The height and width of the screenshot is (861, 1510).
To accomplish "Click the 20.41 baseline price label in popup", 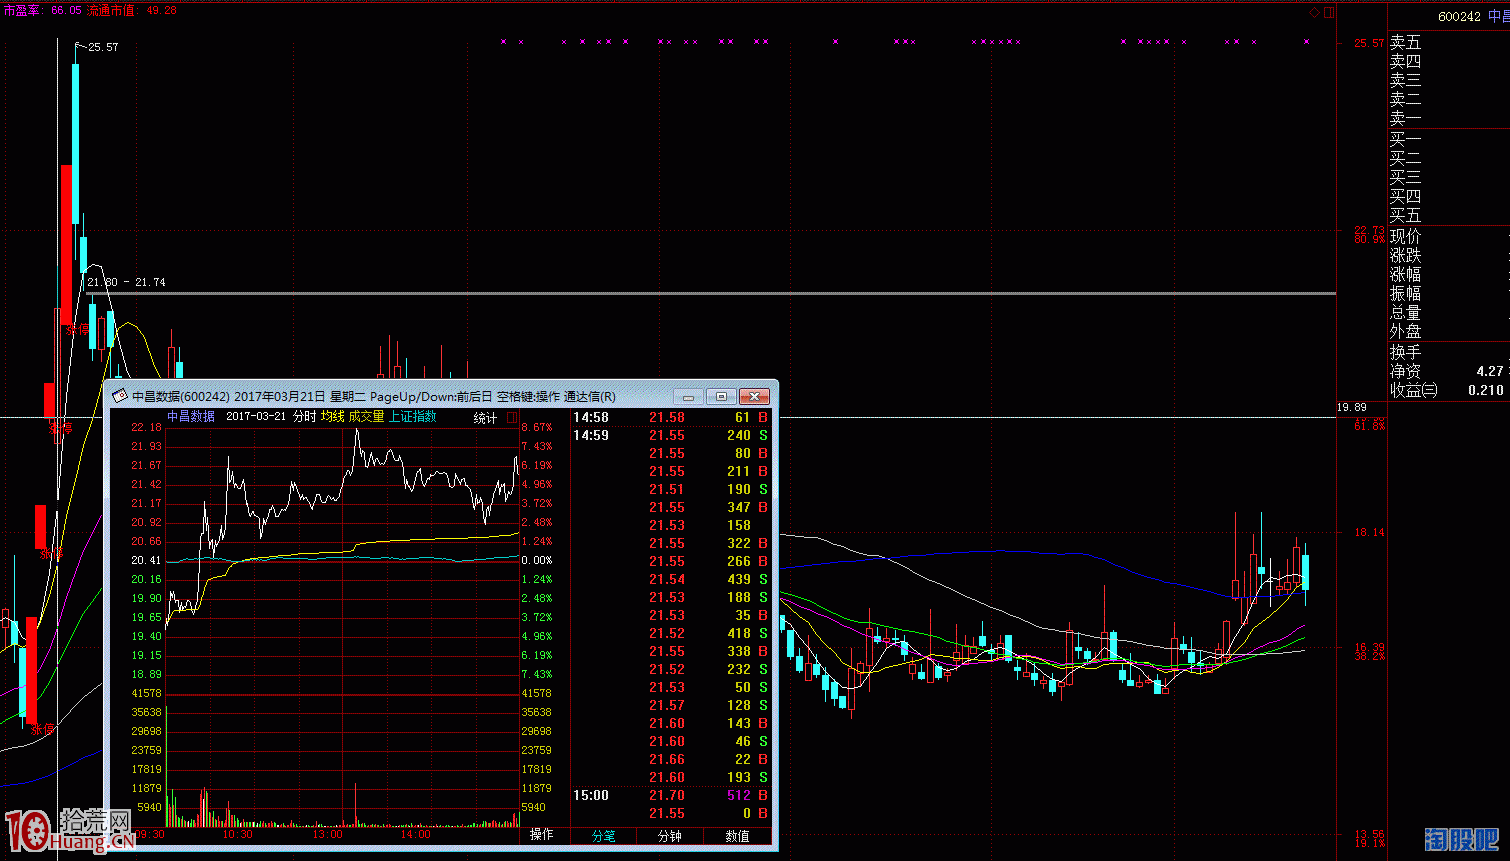I will click(146, 561).
